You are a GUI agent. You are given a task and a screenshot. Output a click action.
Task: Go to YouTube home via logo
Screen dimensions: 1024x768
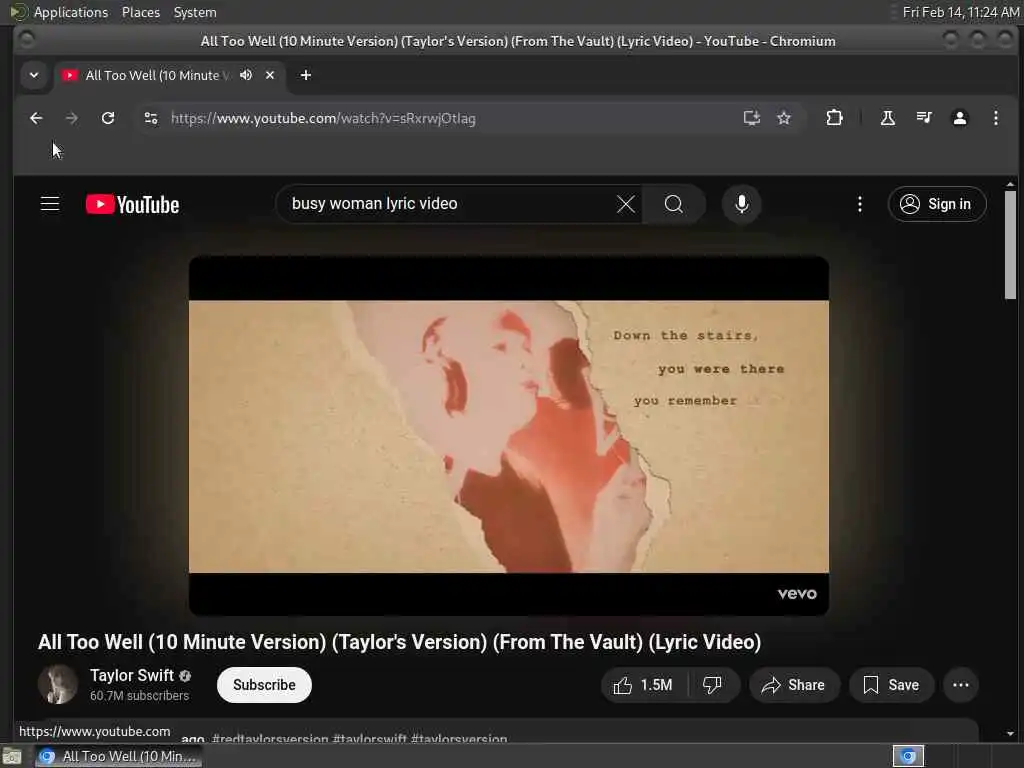point(133,204)
